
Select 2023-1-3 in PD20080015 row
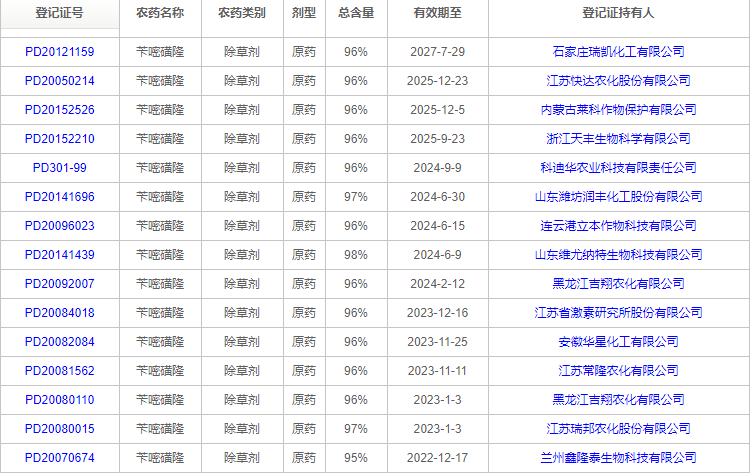(x=437, y=429)
